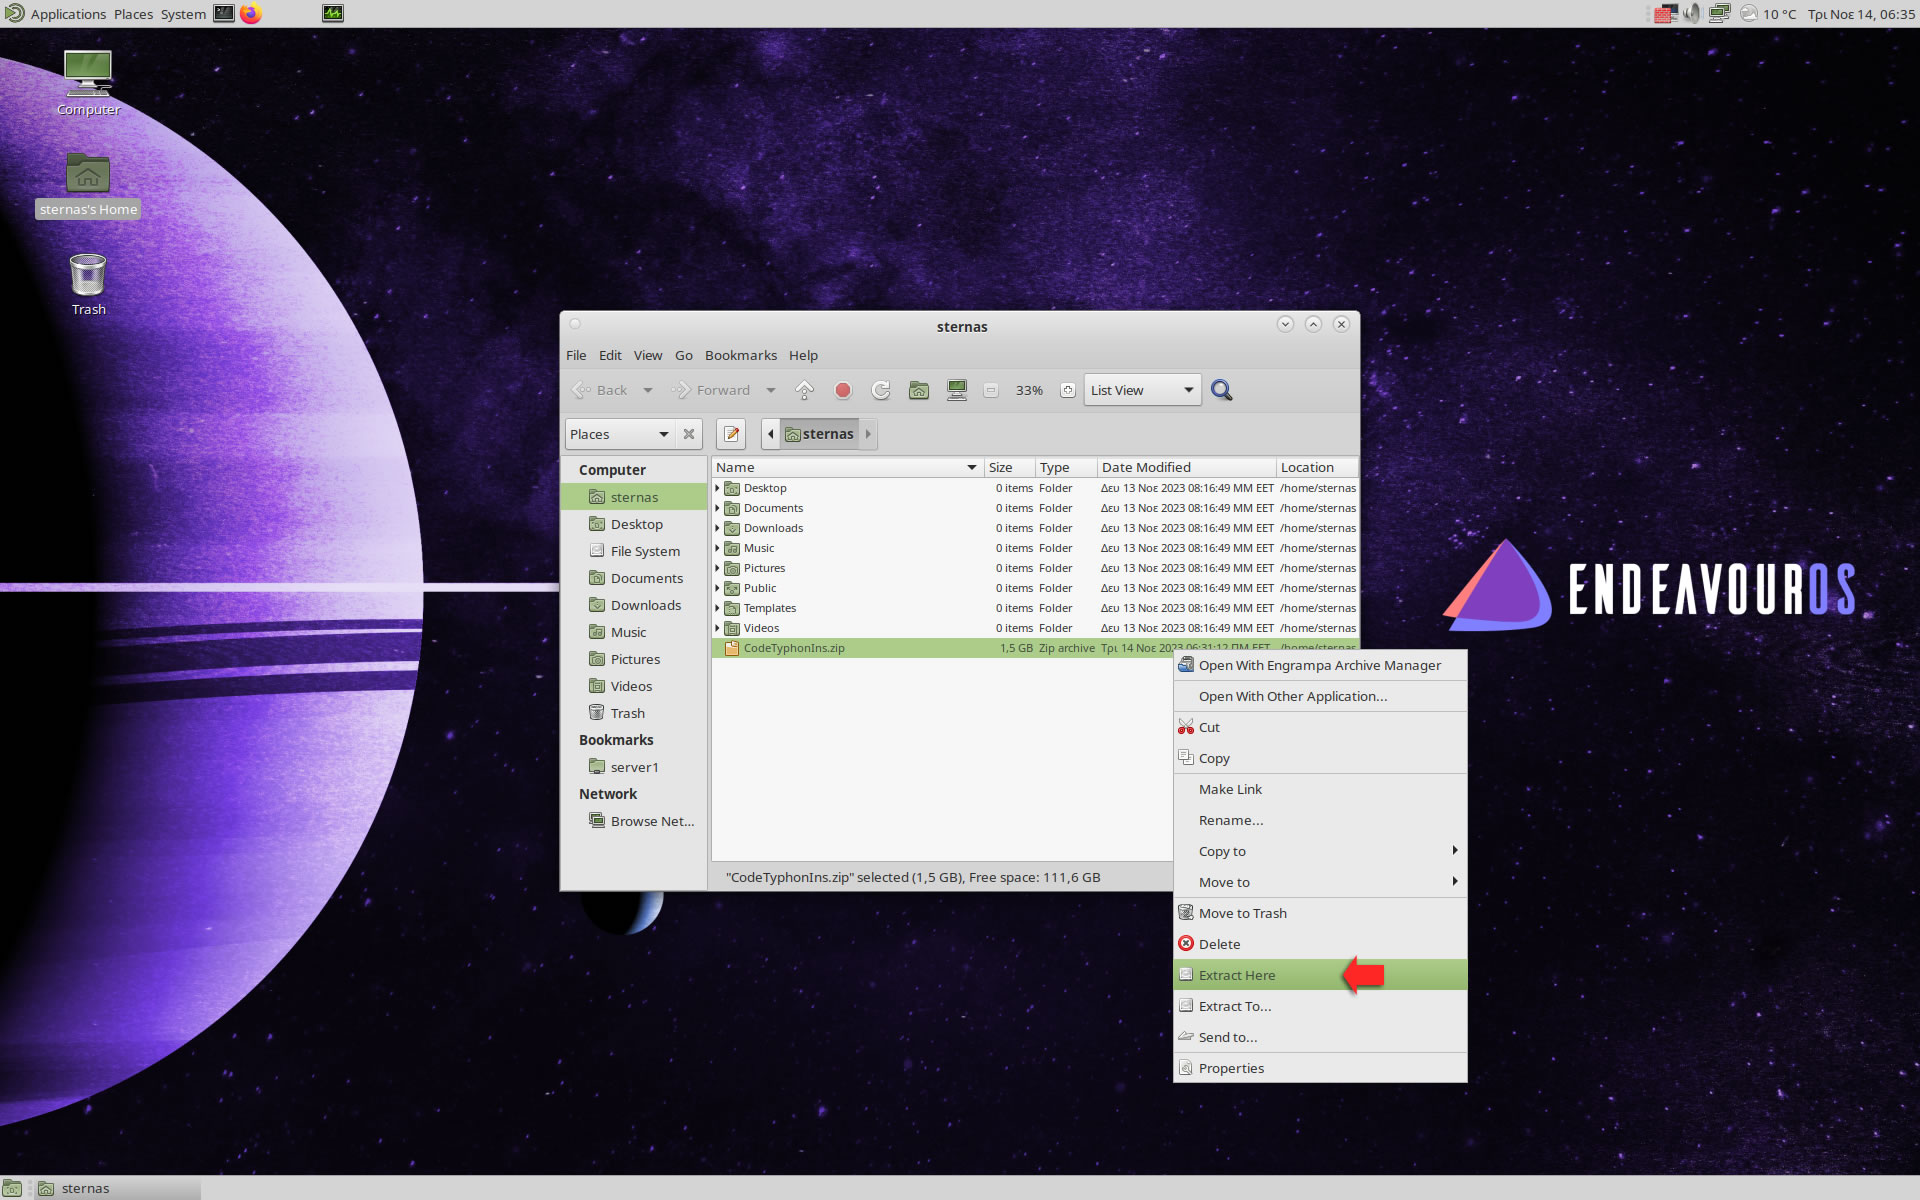Choose Extract To... from context menu
This screenshot has width=1920, height=1200.
point(1320,1006)
